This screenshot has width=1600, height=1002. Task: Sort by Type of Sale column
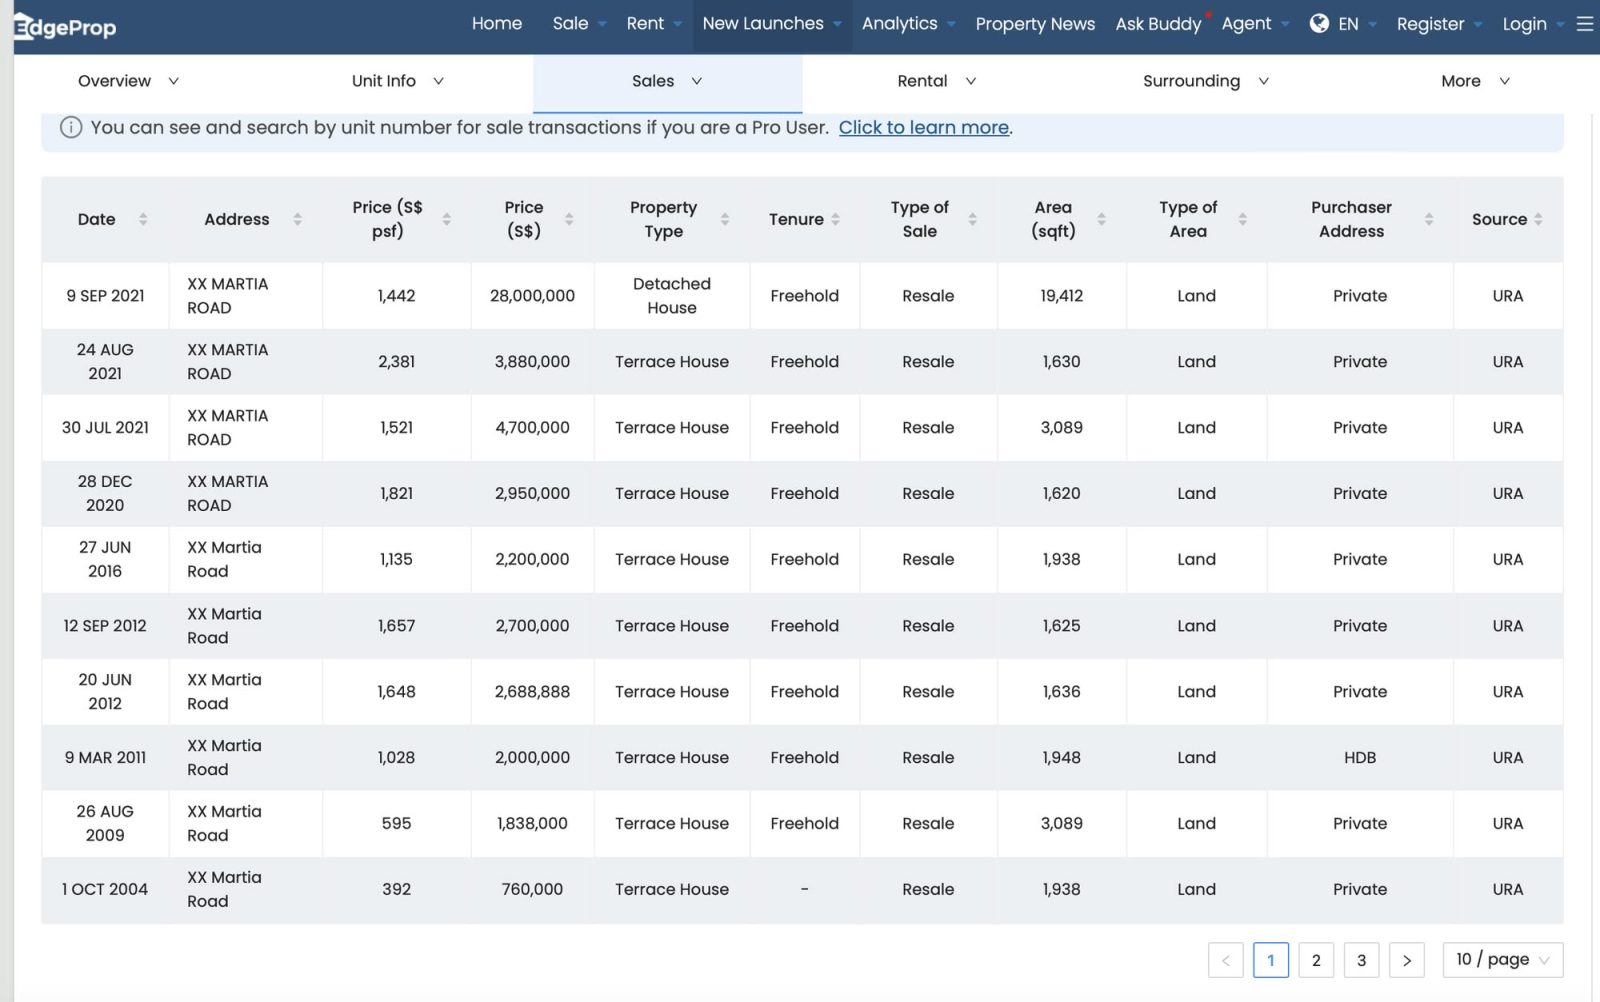pos(972,219)
